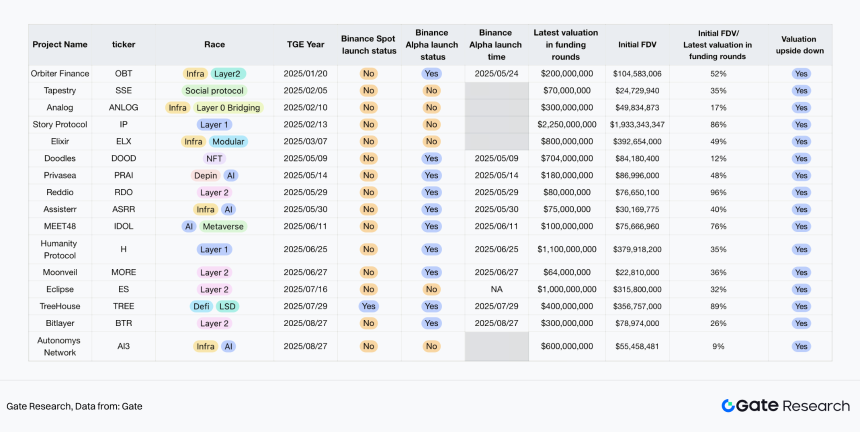Click the Story Protocol project name
The height and width of the screenshot is (432, 860).
point(60,124)
